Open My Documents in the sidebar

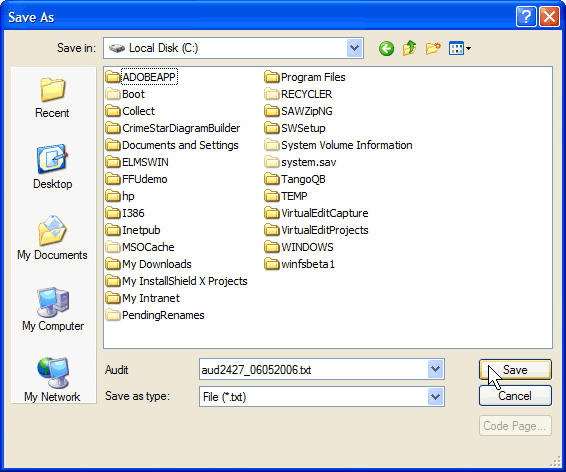tap(52, 238)
